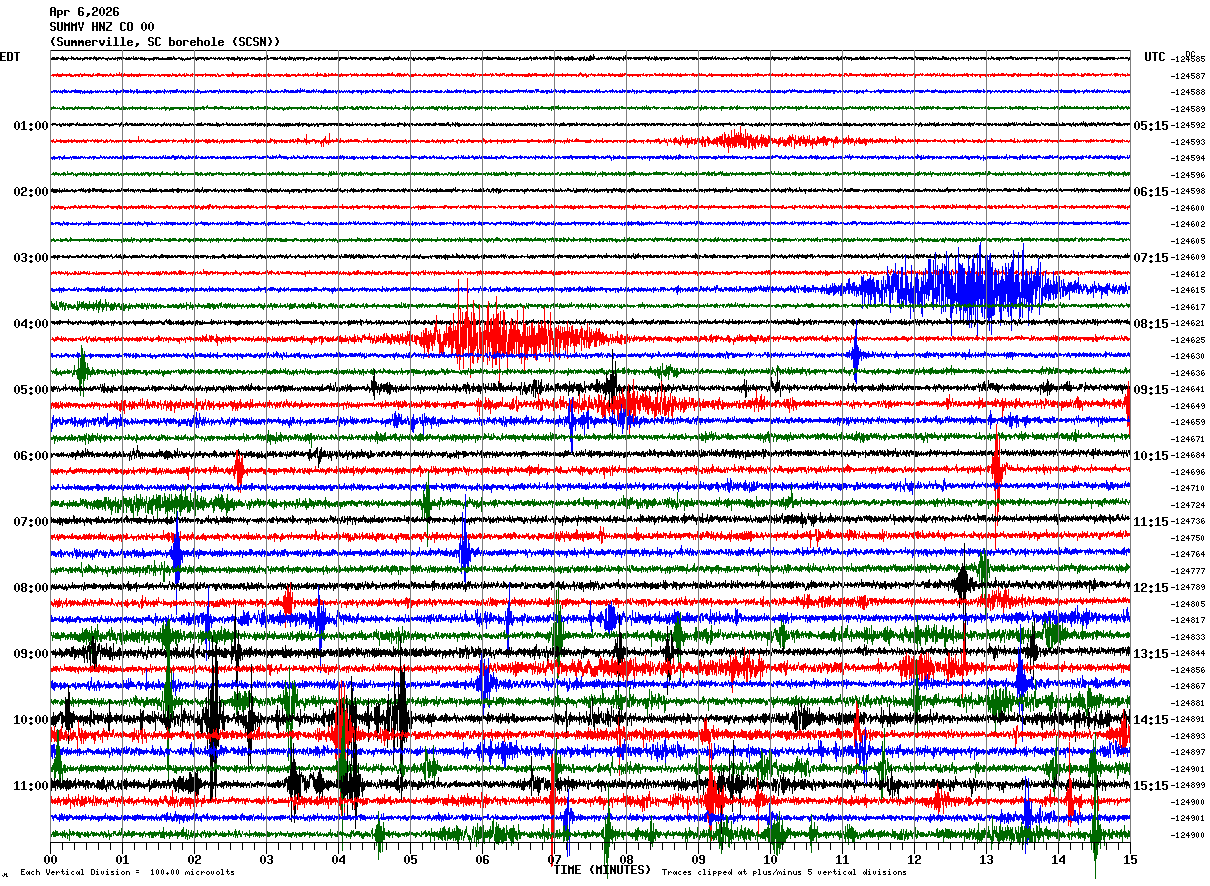
Task: Click the "04:00" EDT time label
Action: click(31, 324)
